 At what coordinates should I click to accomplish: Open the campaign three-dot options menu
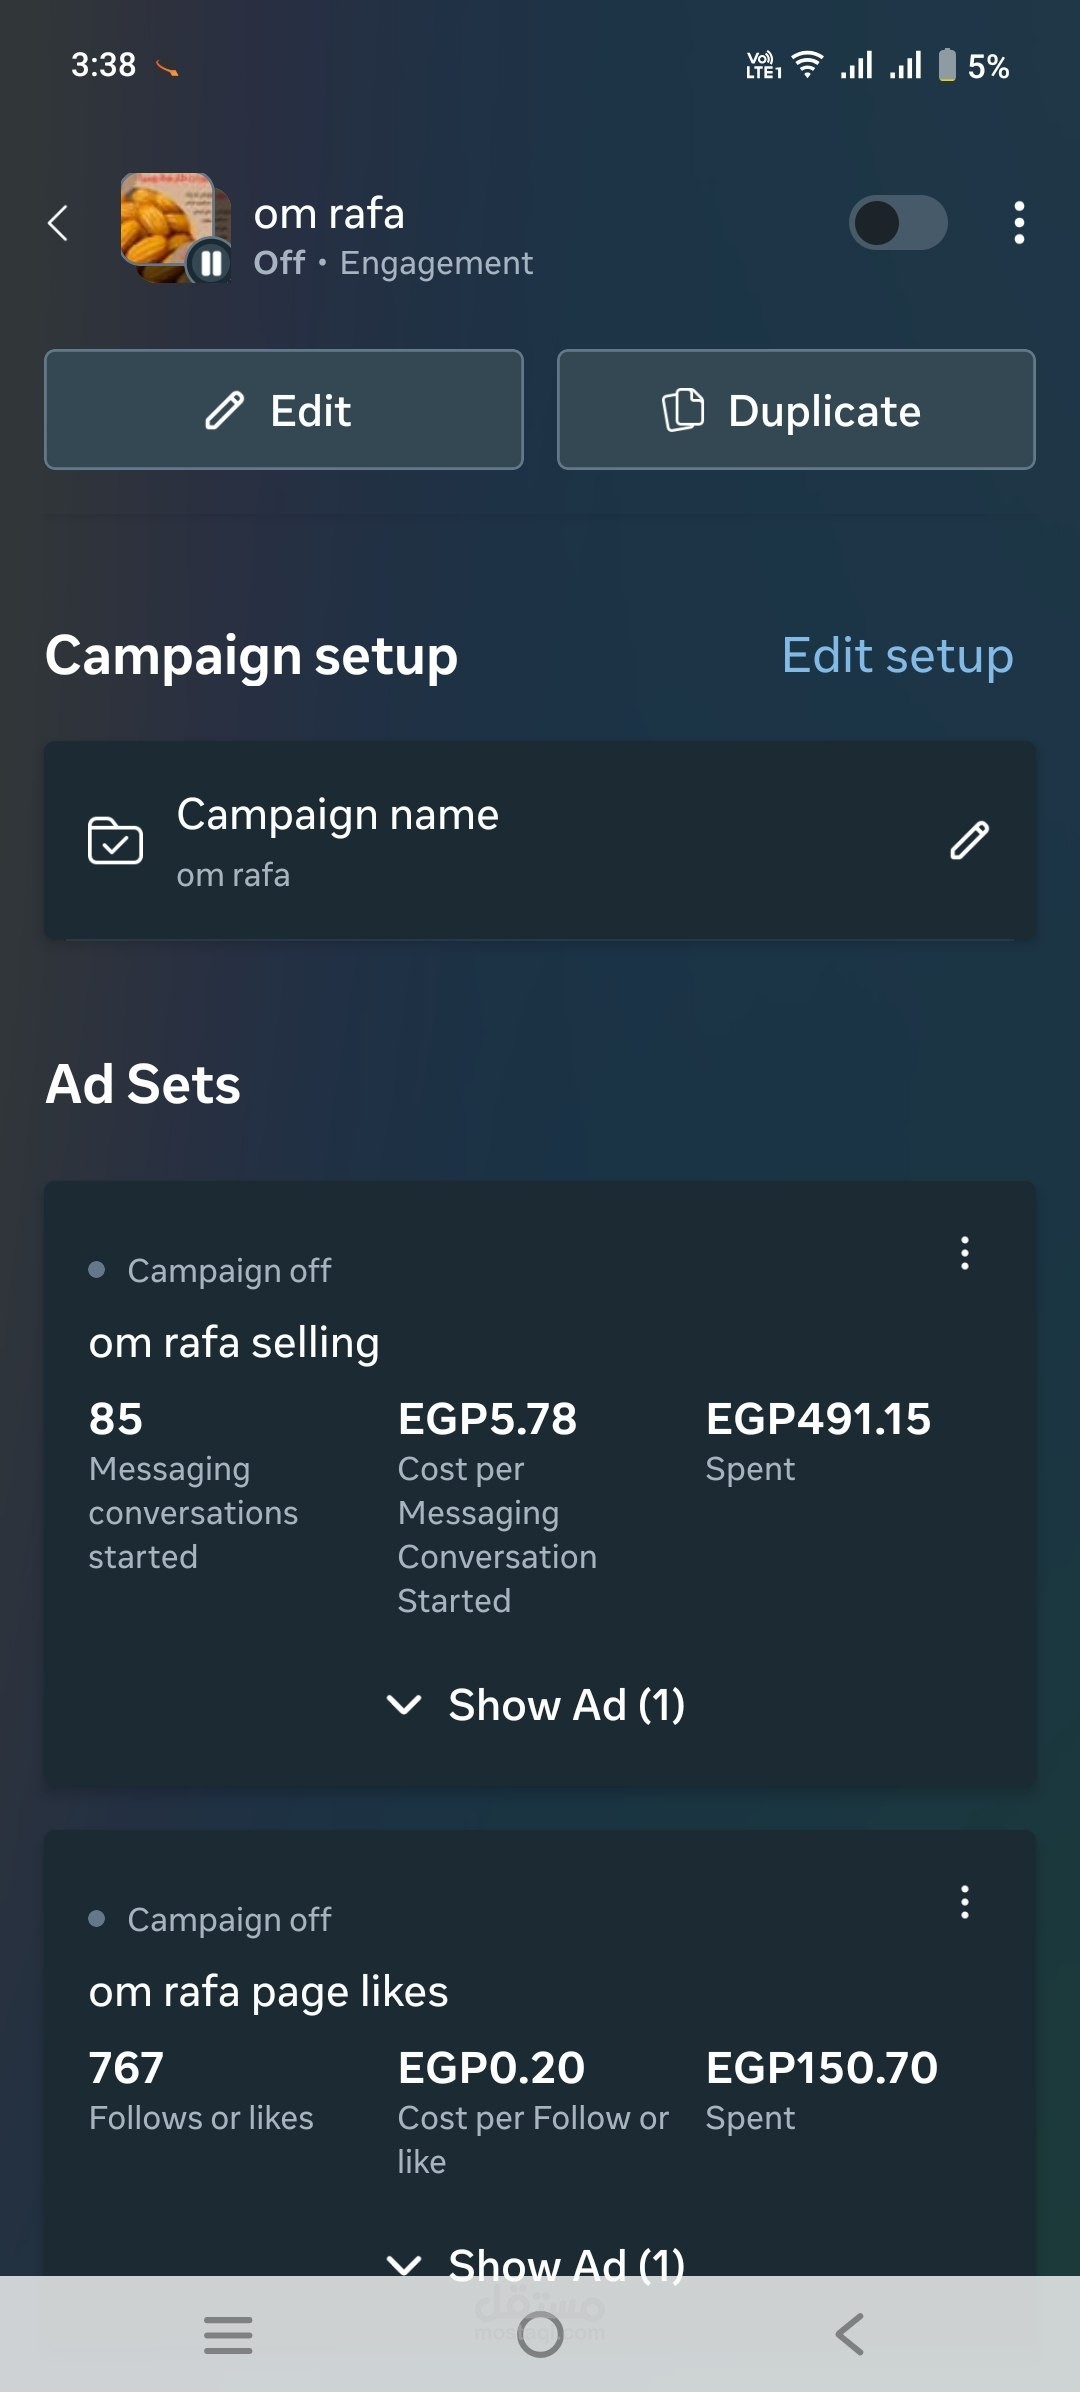(1018, 223)
